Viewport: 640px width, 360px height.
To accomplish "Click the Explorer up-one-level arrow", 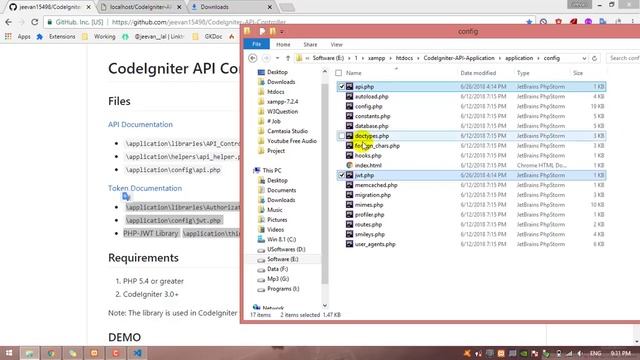I will tap(288, 58).
